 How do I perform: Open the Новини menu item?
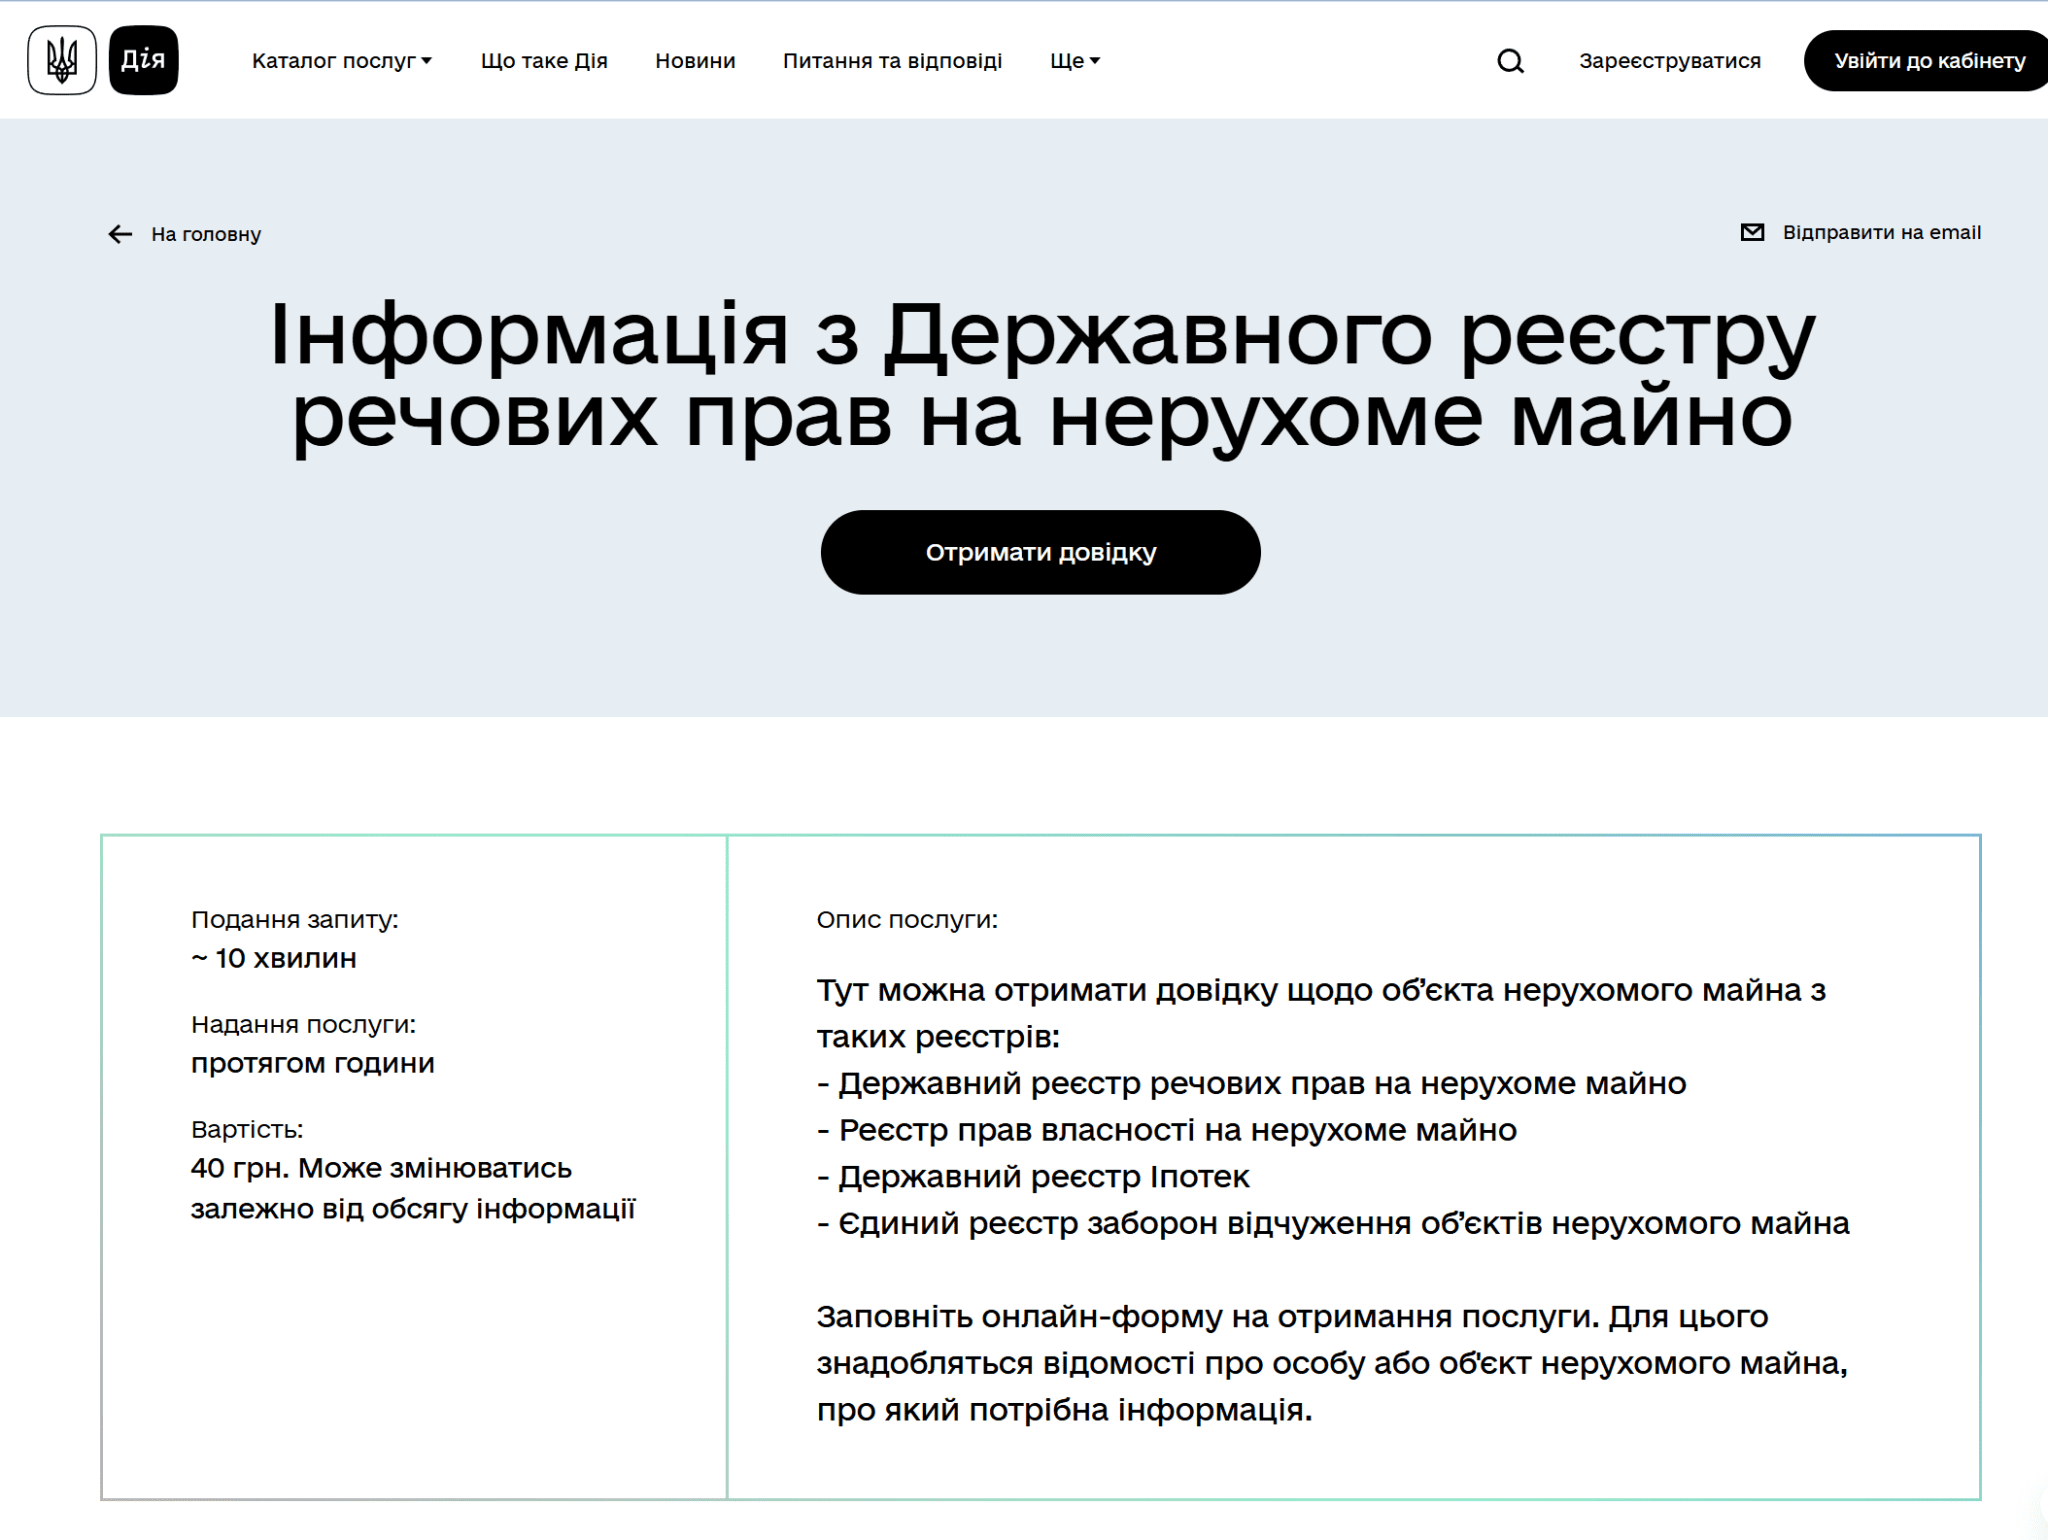[695, 61]
